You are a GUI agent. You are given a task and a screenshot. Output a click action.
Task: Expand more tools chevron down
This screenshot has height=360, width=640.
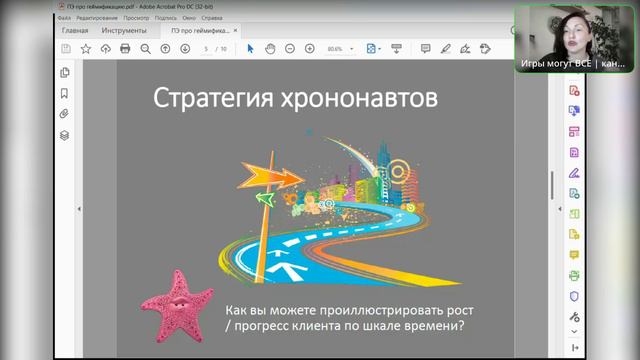(x=574, y=331)
